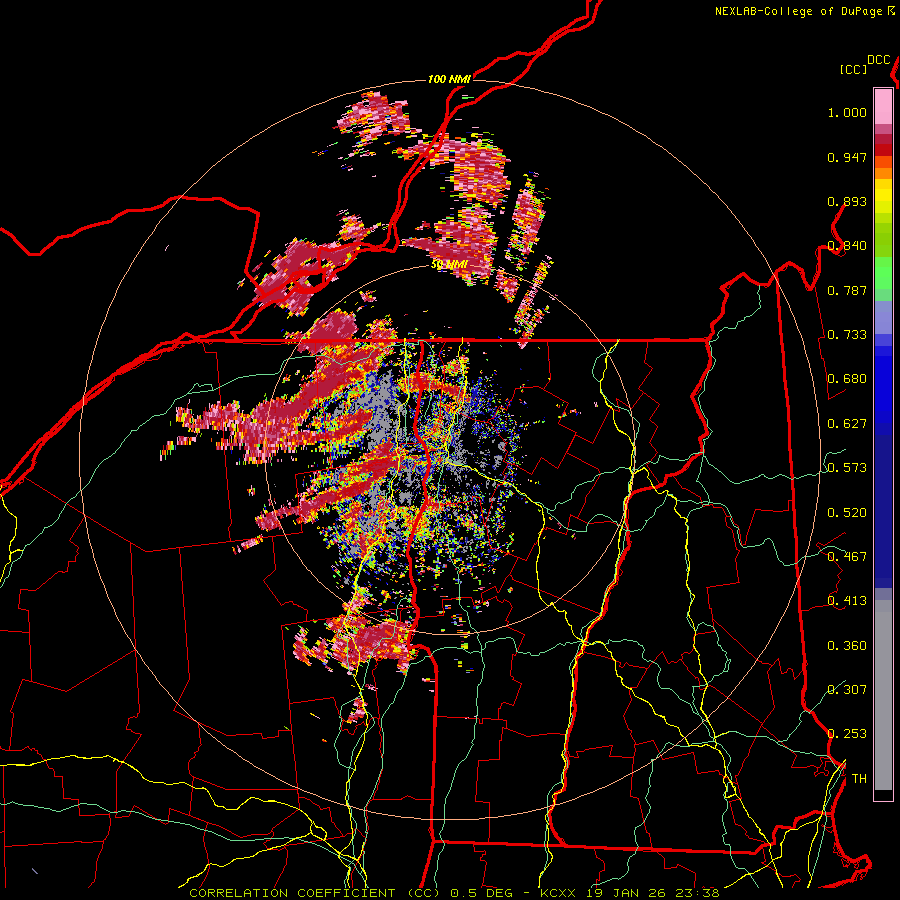Select the 0.520 scale value
This screenshot has height=900, width=900.
847,513
